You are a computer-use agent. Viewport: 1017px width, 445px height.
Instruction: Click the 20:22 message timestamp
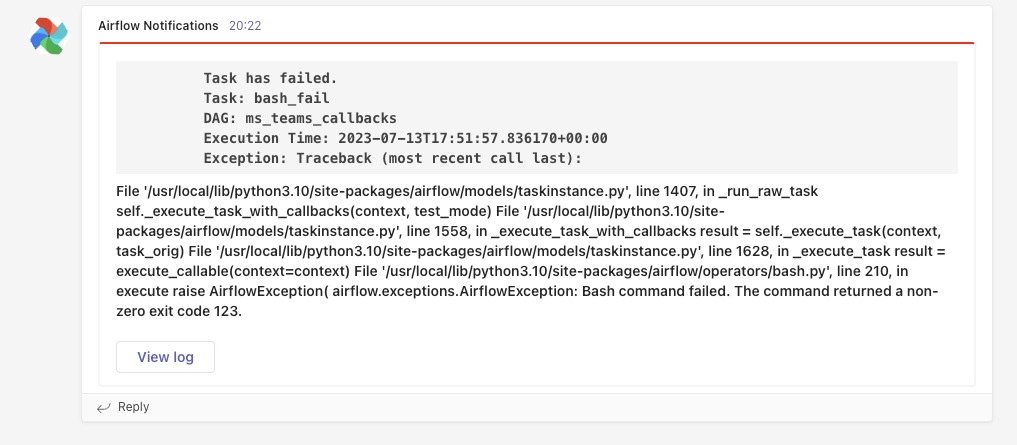[245, 26]
